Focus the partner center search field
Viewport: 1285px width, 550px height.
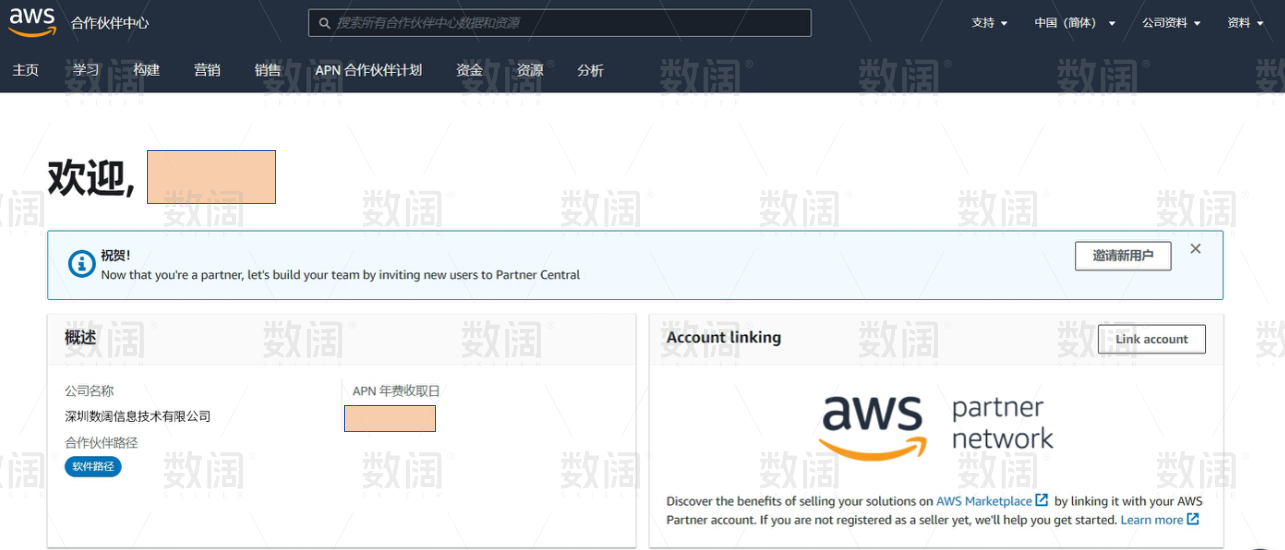[560, 23]
